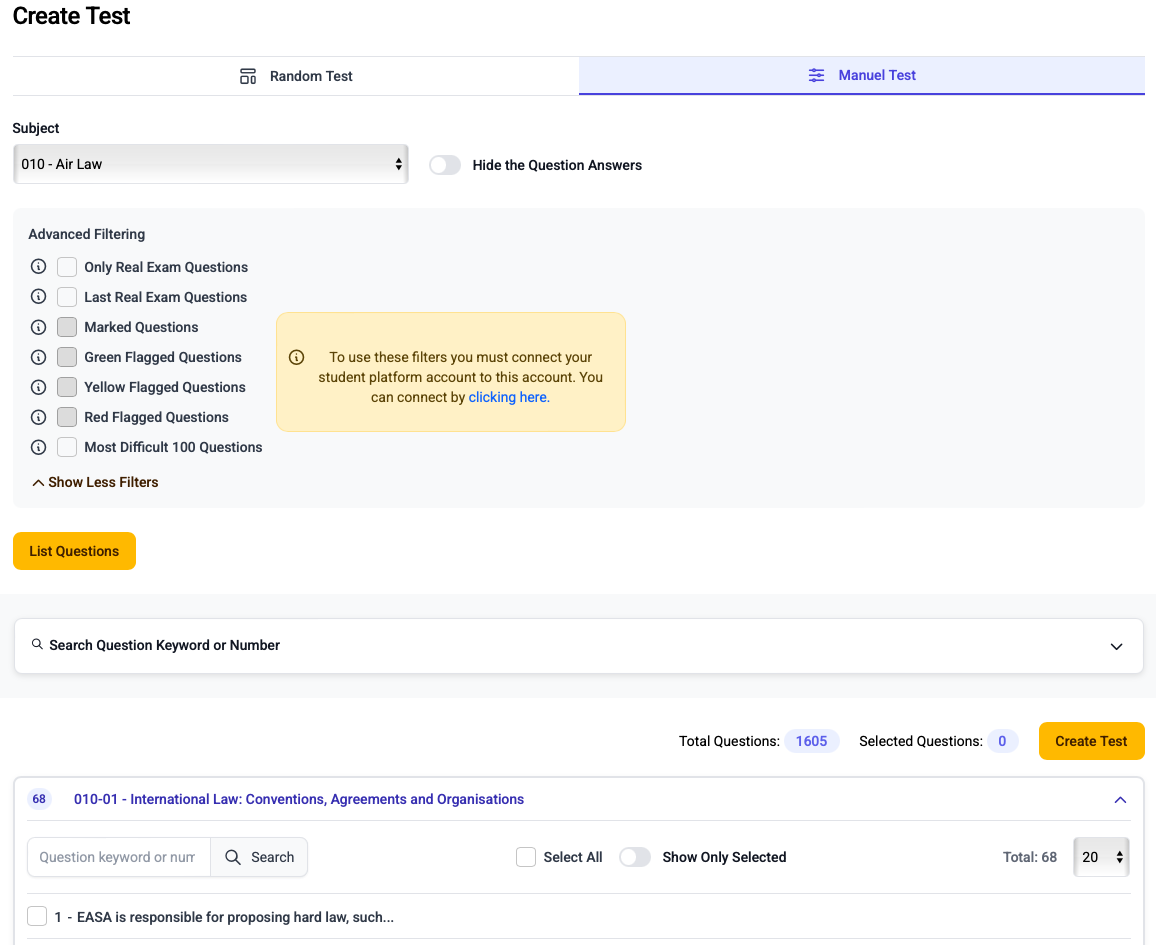Viewport: 1156px width, 945px height.
Task: Click the Selected Questions 0 badge
Action: click(1002, 741)
